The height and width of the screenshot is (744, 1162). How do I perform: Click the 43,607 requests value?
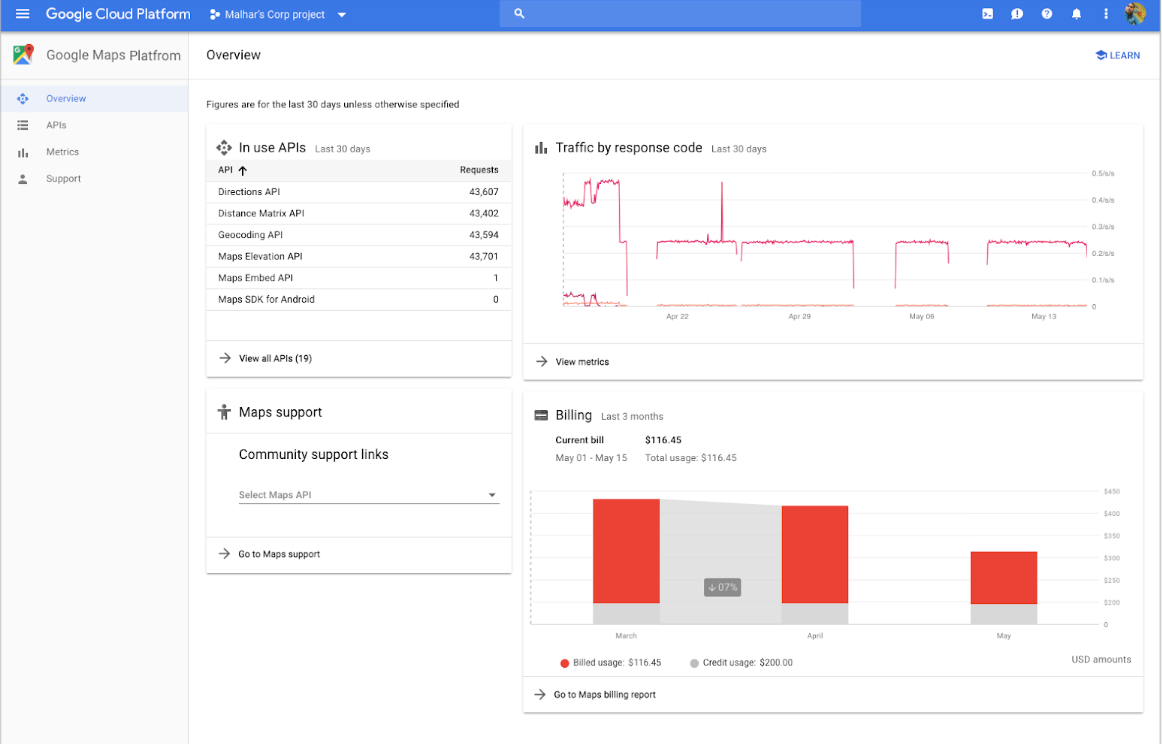click(484, 192)
